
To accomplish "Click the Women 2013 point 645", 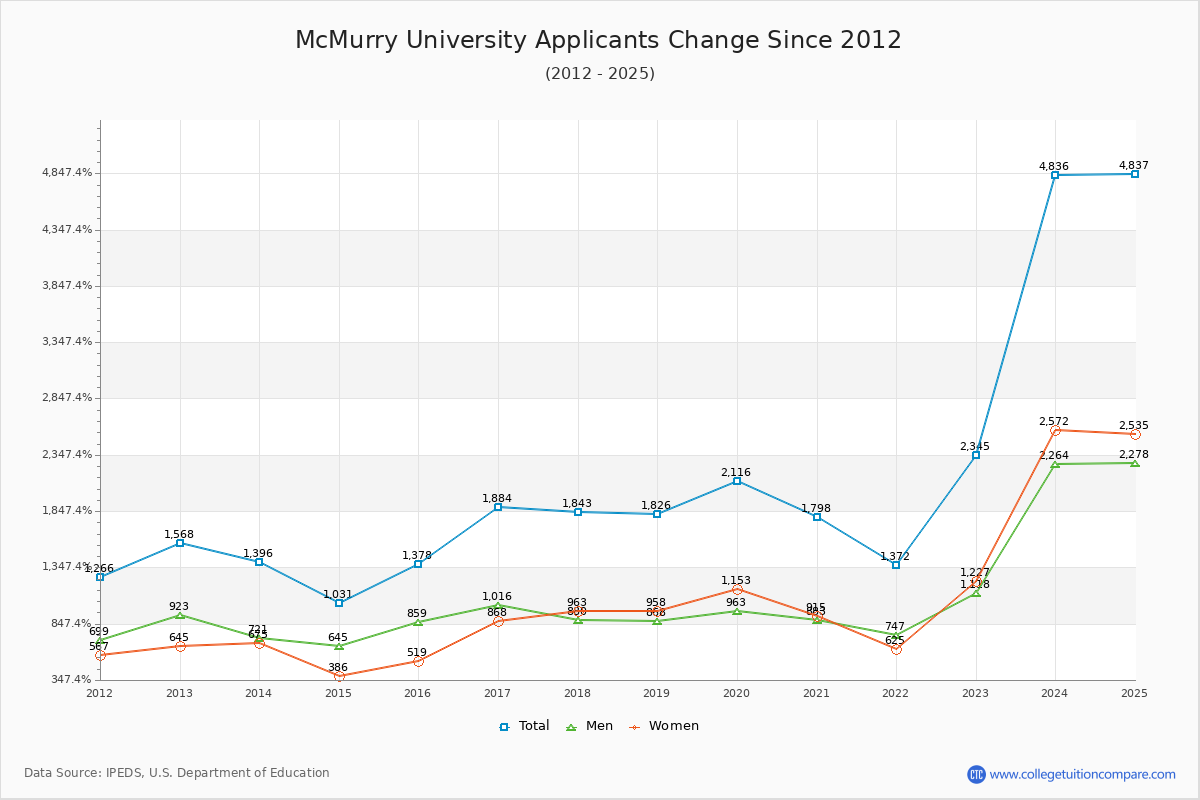I will (180, 646).
